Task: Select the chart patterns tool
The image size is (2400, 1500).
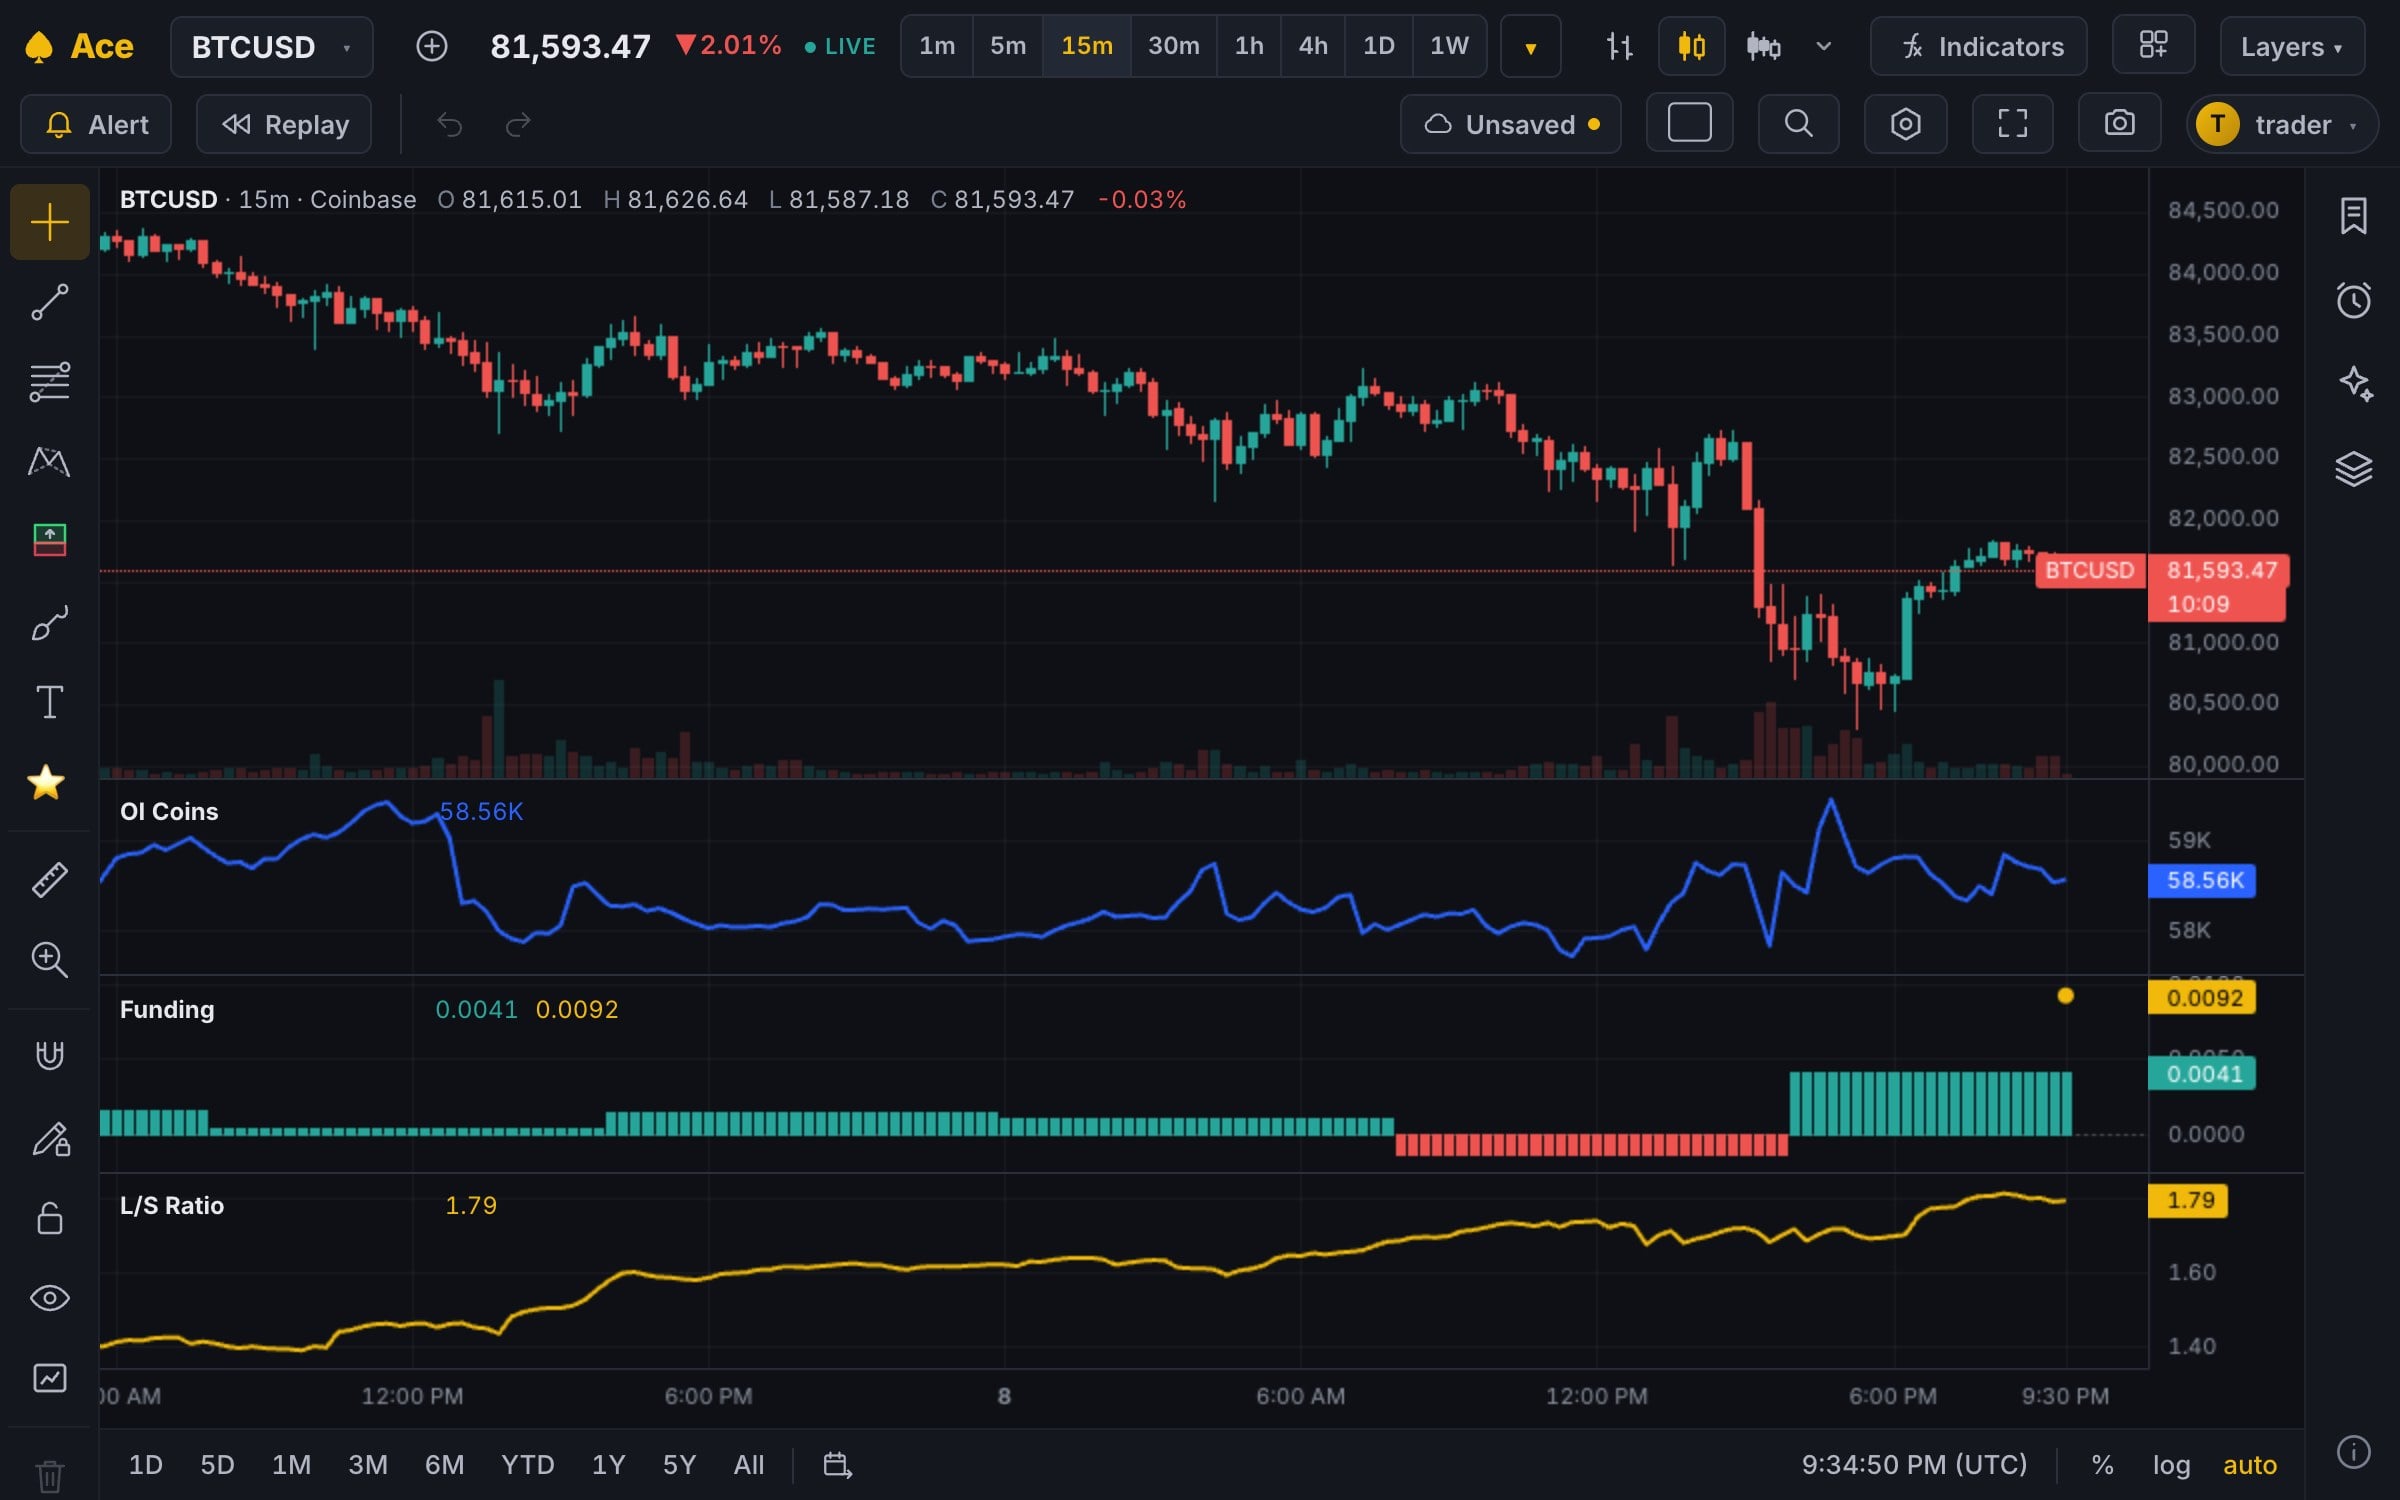Action: [x=49, y=461]
